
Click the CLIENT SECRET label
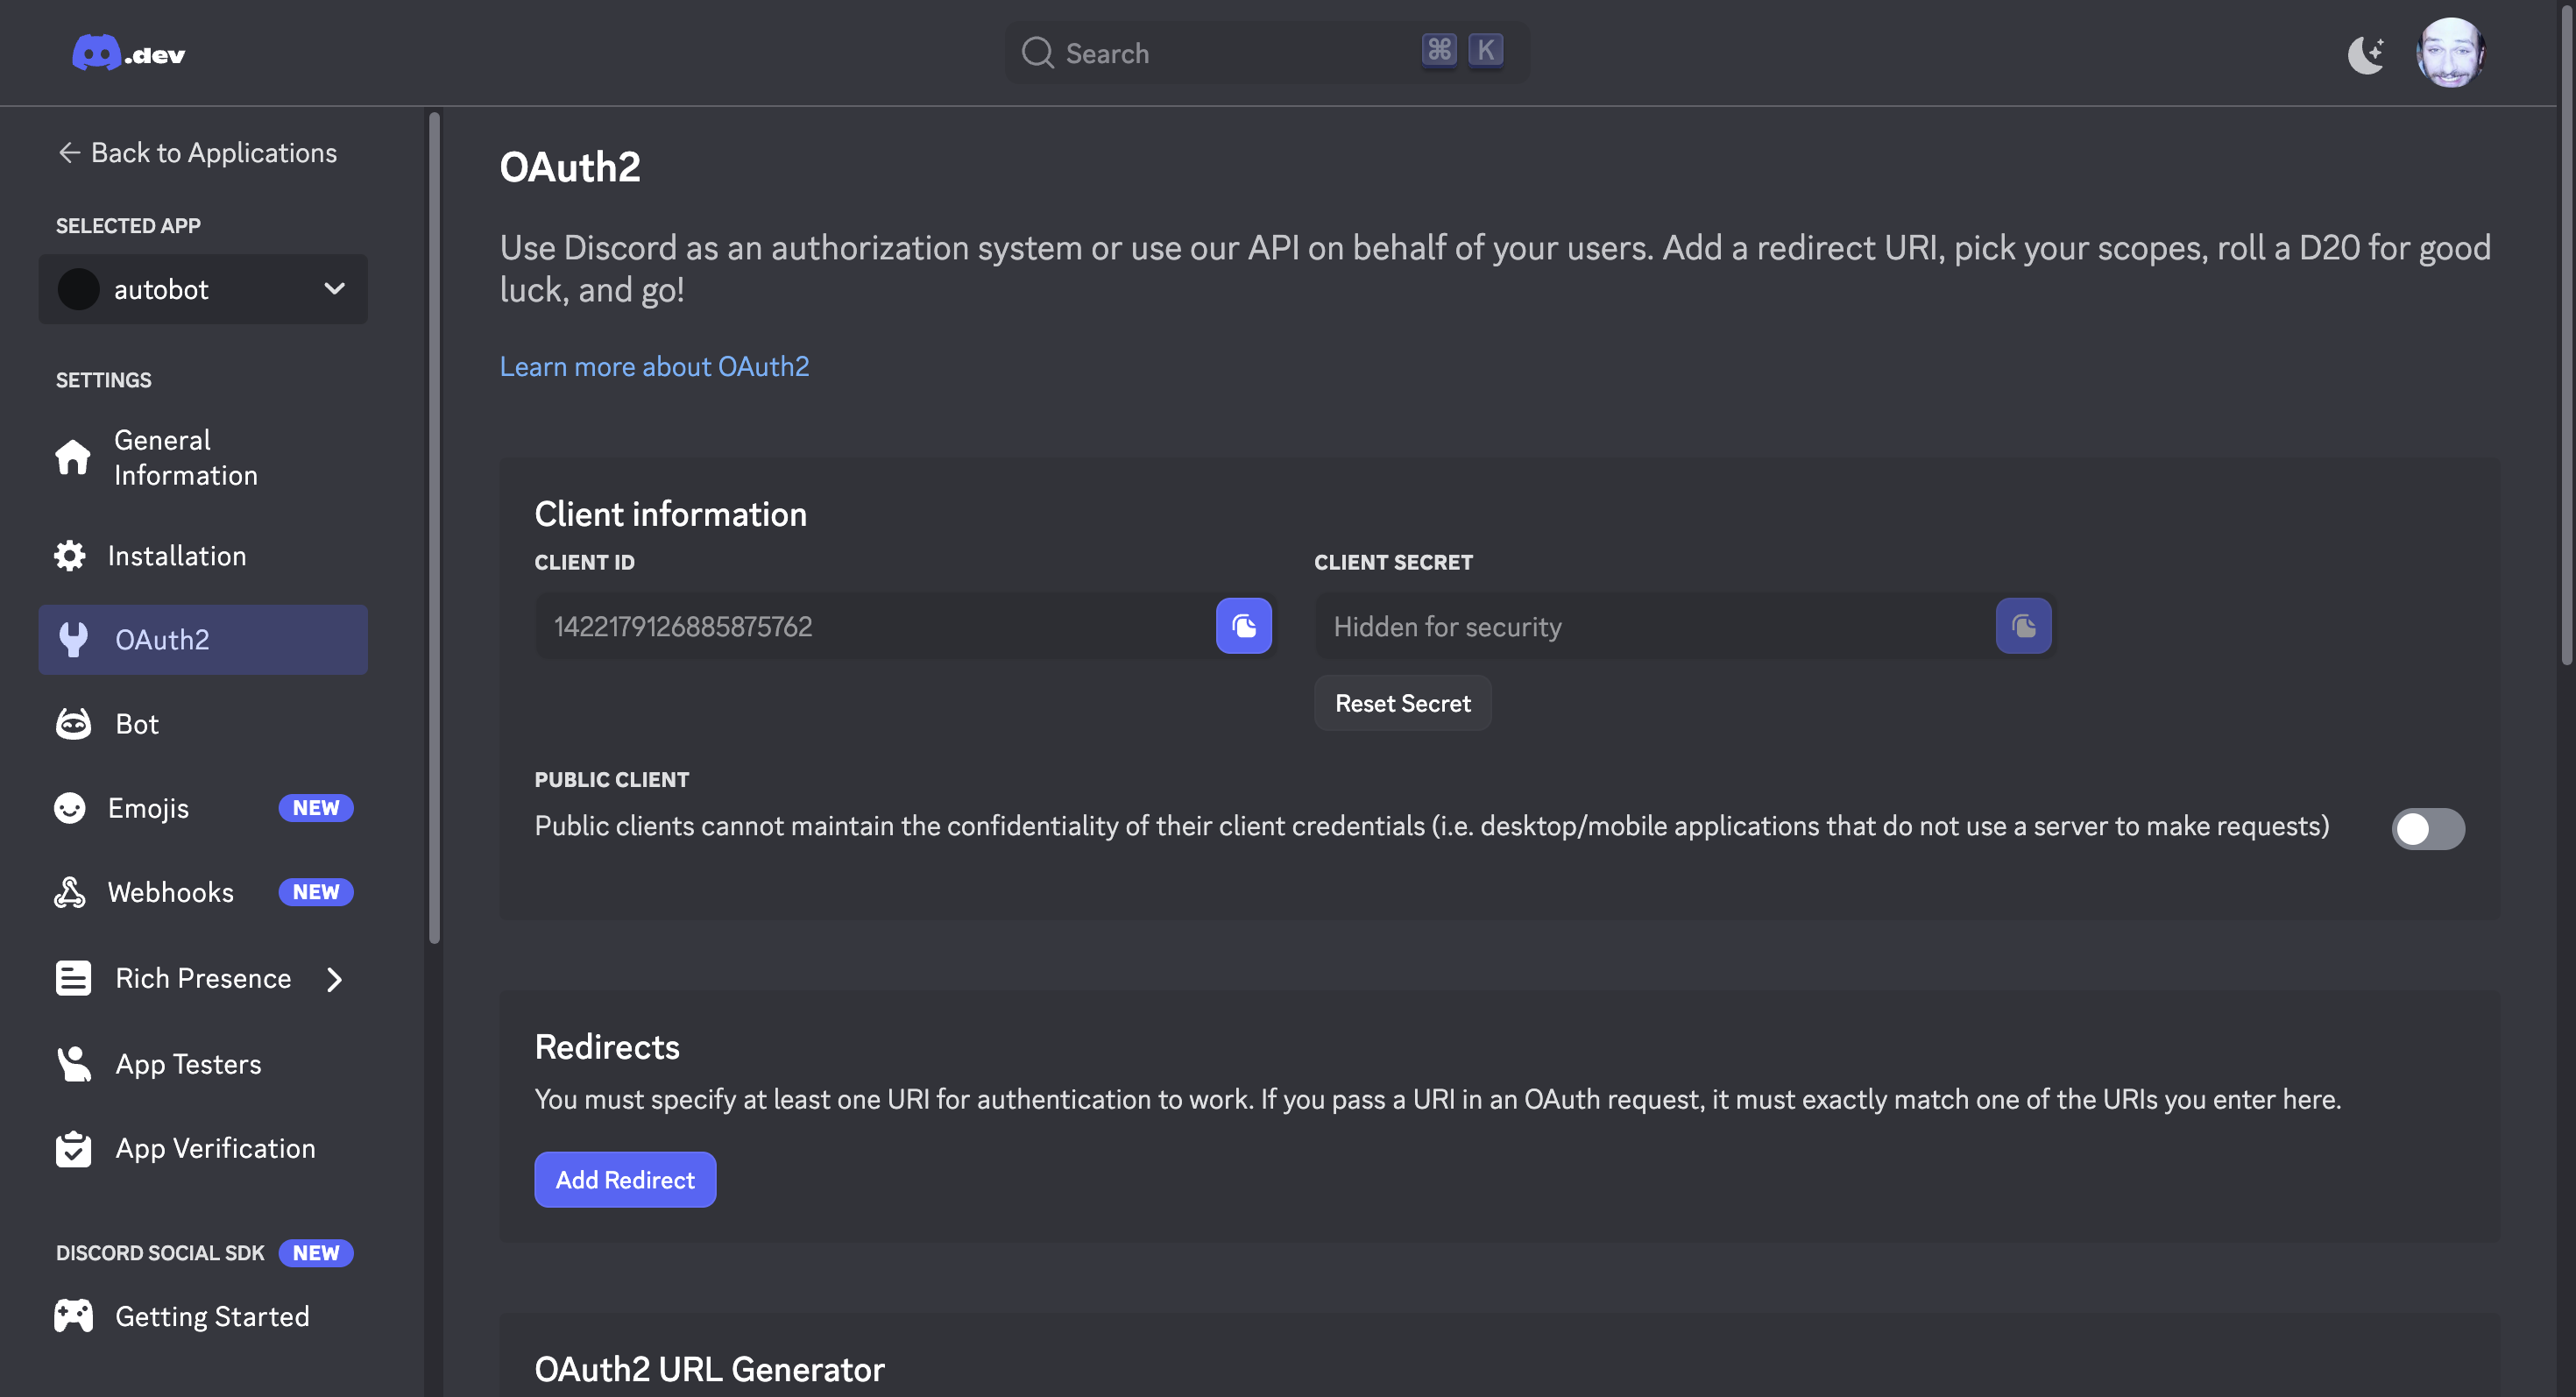(x=1393, y=563)
